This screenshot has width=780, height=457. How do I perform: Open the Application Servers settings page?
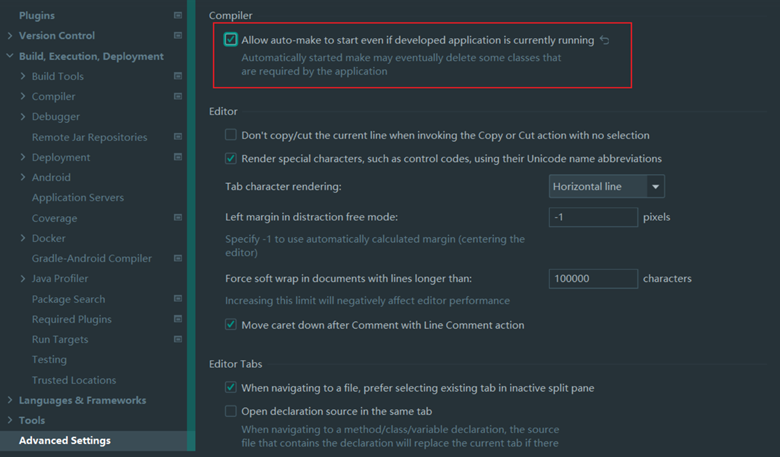[77, 198]
